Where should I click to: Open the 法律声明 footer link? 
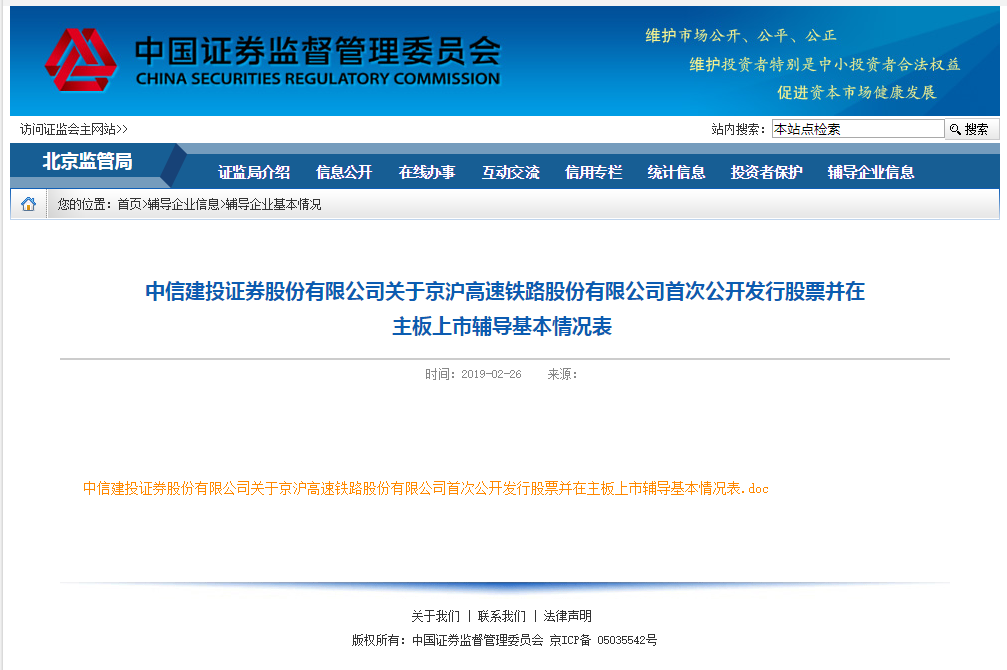[x=568, y=616]
